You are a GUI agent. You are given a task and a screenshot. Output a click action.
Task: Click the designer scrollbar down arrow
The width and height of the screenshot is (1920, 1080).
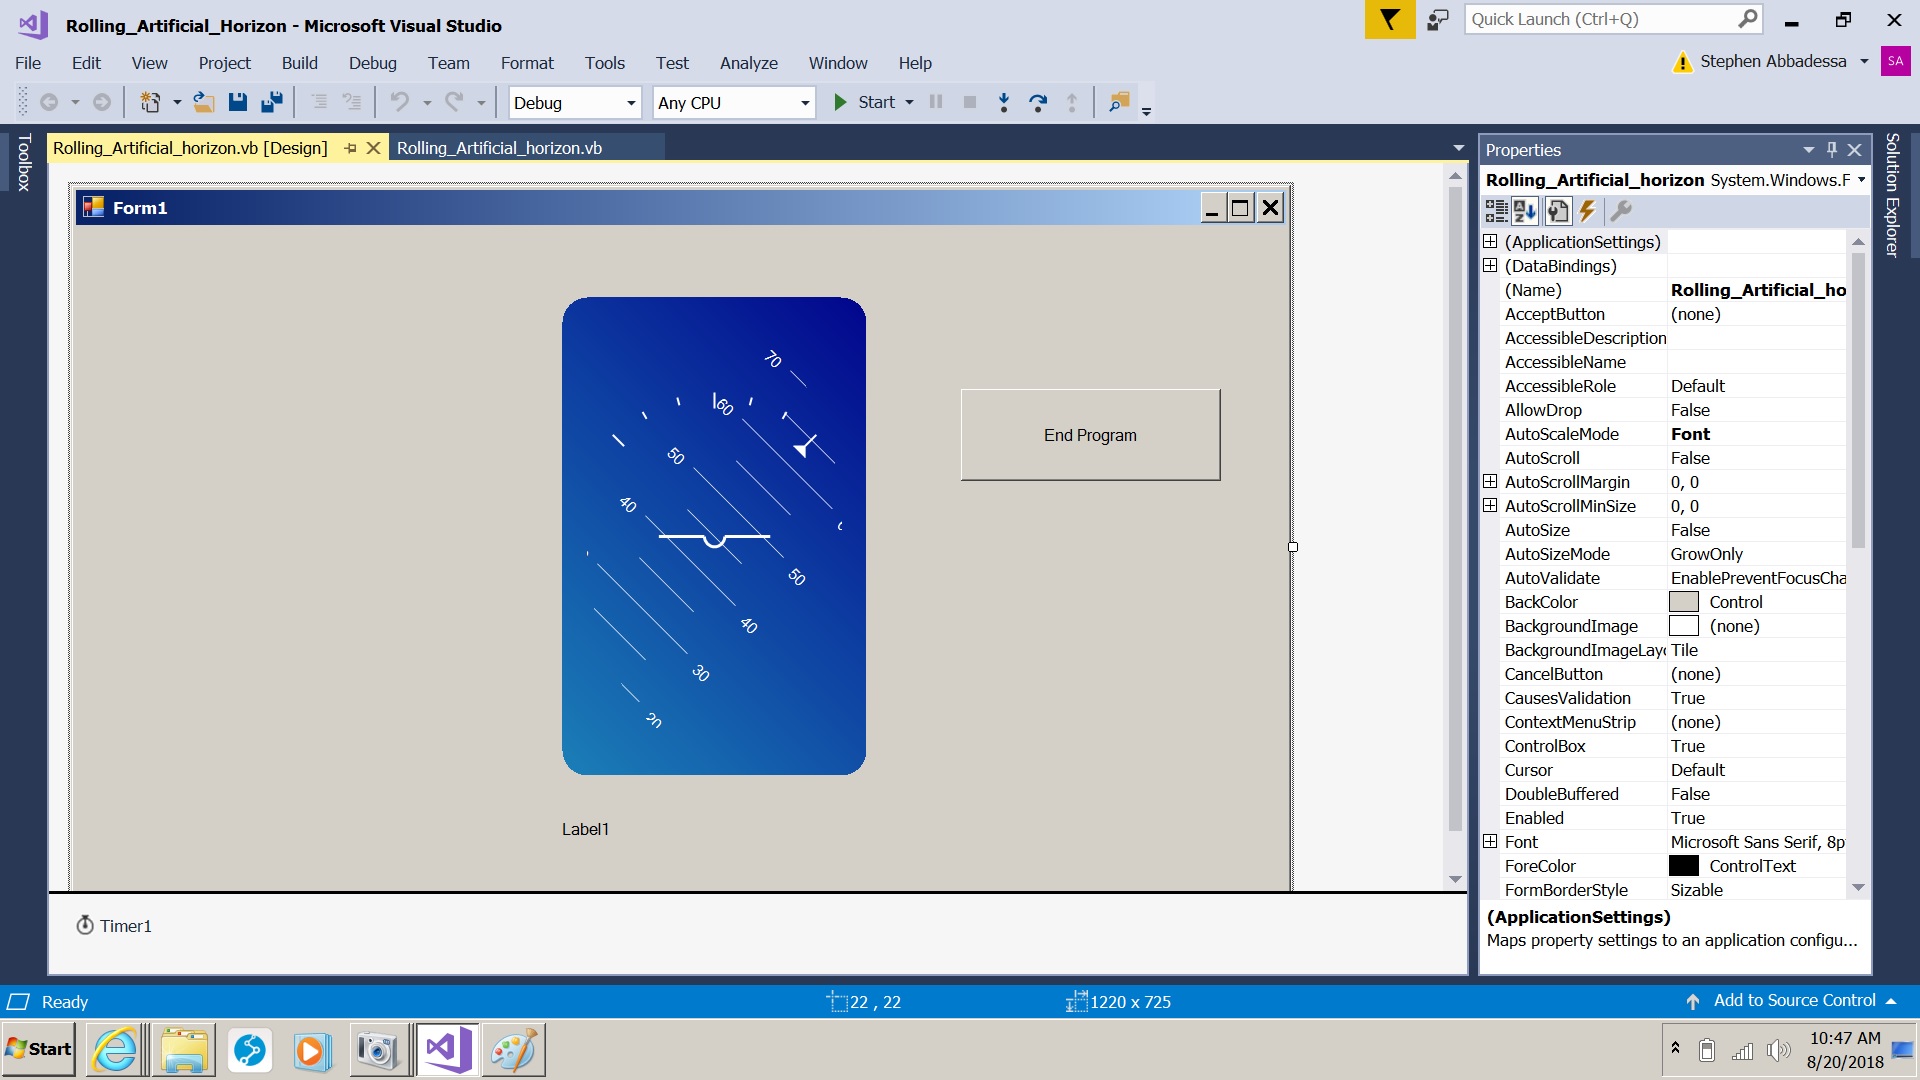point(1456,879)
